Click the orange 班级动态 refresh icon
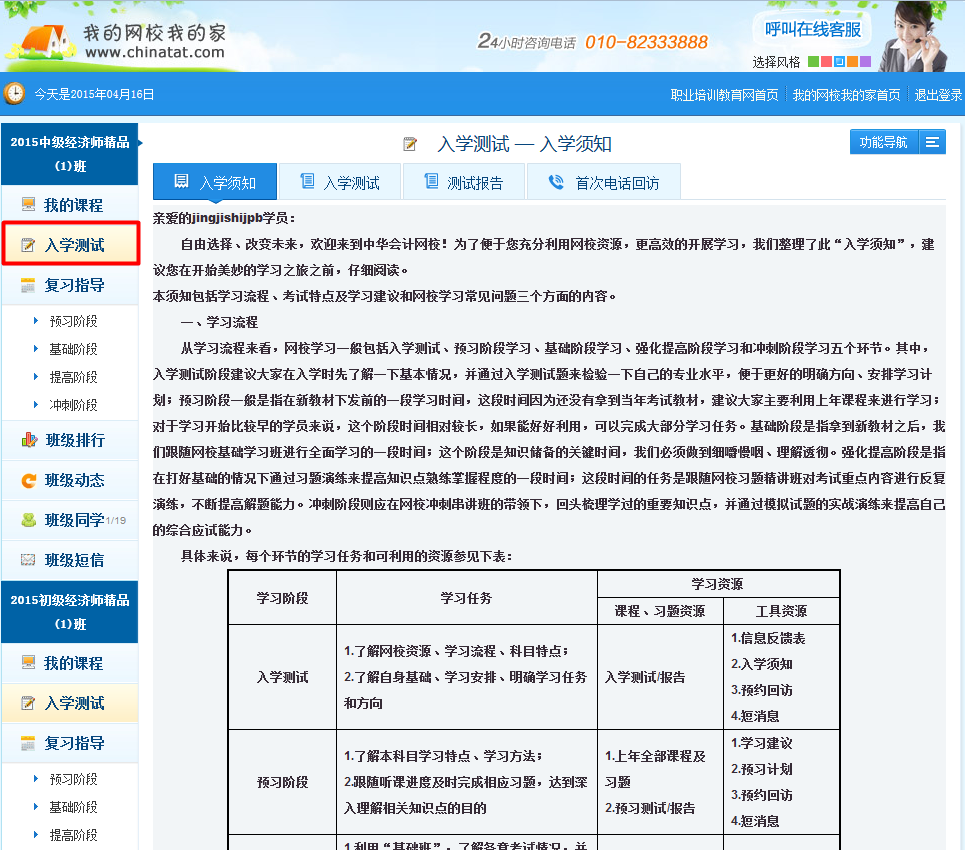Screen dimensions: 965x850 (28, 480)
